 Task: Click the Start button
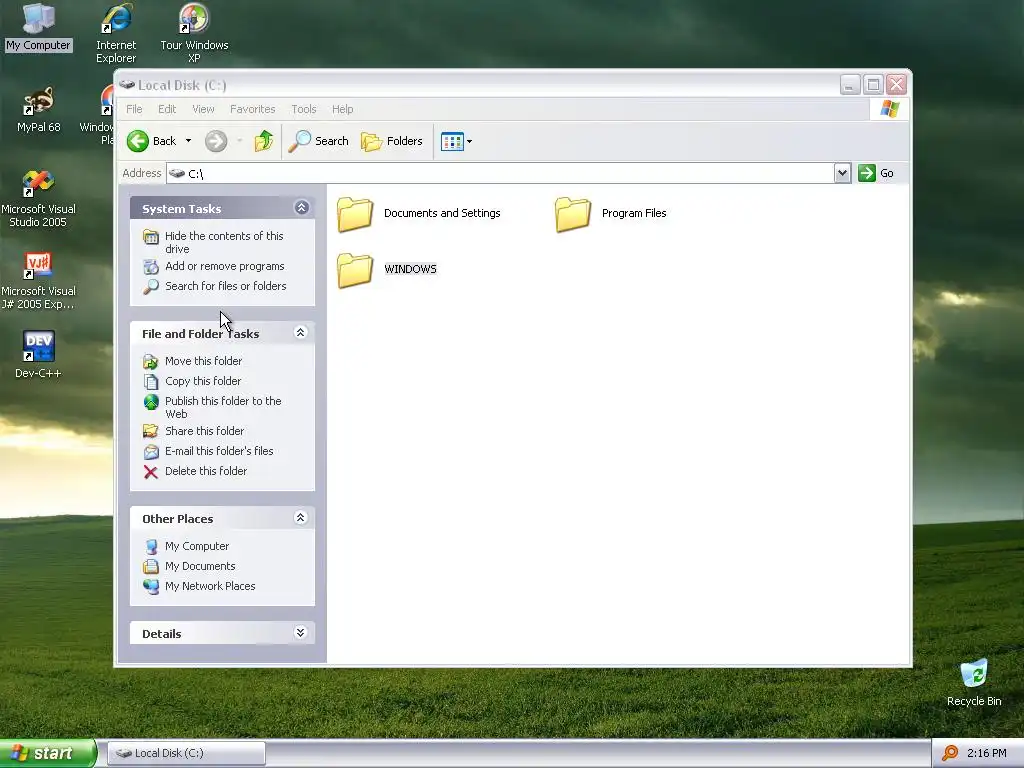48,753
